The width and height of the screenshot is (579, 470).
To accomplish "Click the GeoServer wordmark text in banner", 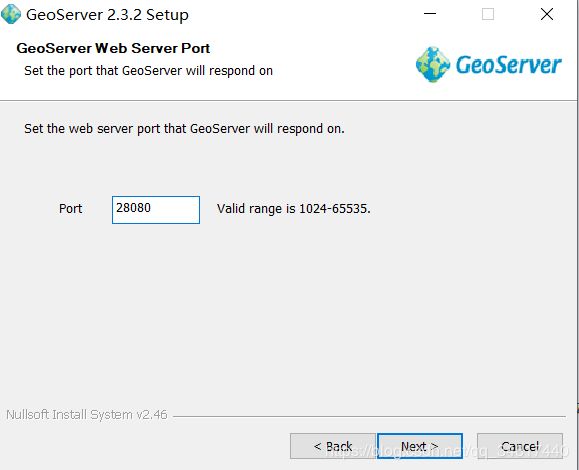I will pyautogui.click(x=508, y=65).
